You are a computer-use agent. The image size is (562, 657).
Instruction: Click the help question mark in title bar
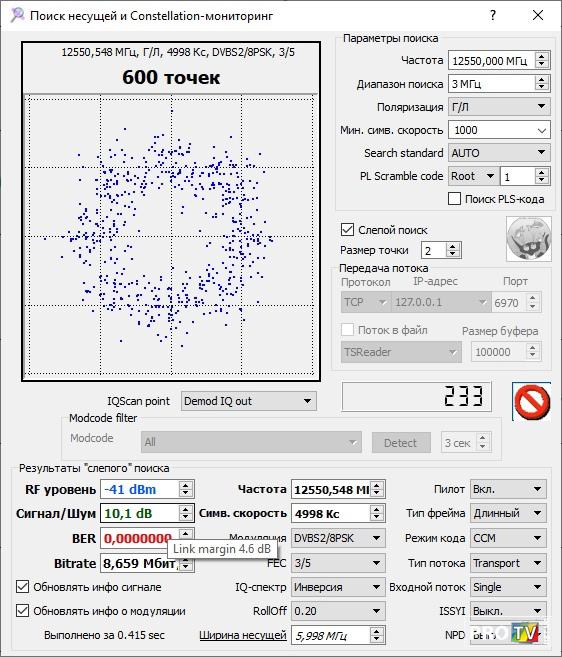[493, 16]
